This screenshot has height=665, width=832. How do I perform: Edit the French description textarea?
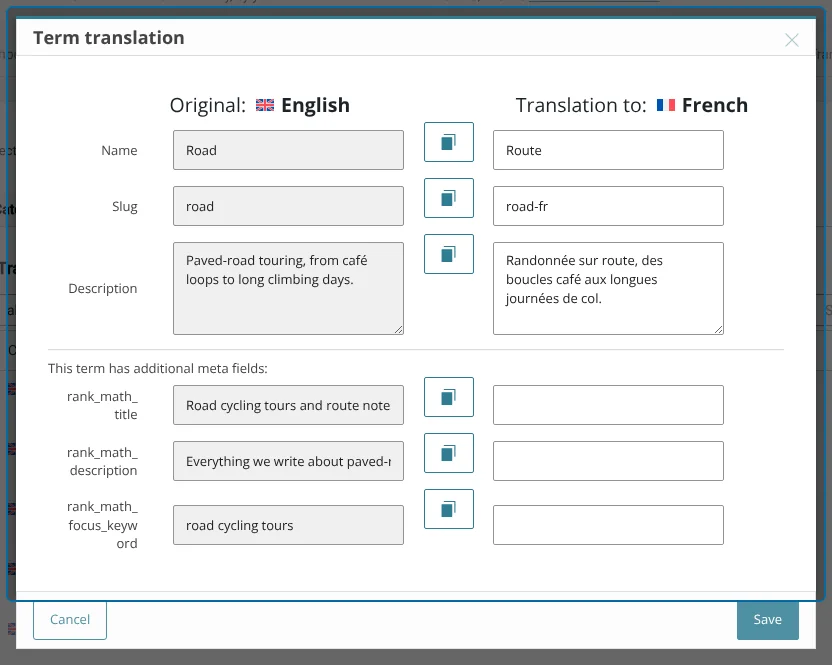[x=608, y=289]
